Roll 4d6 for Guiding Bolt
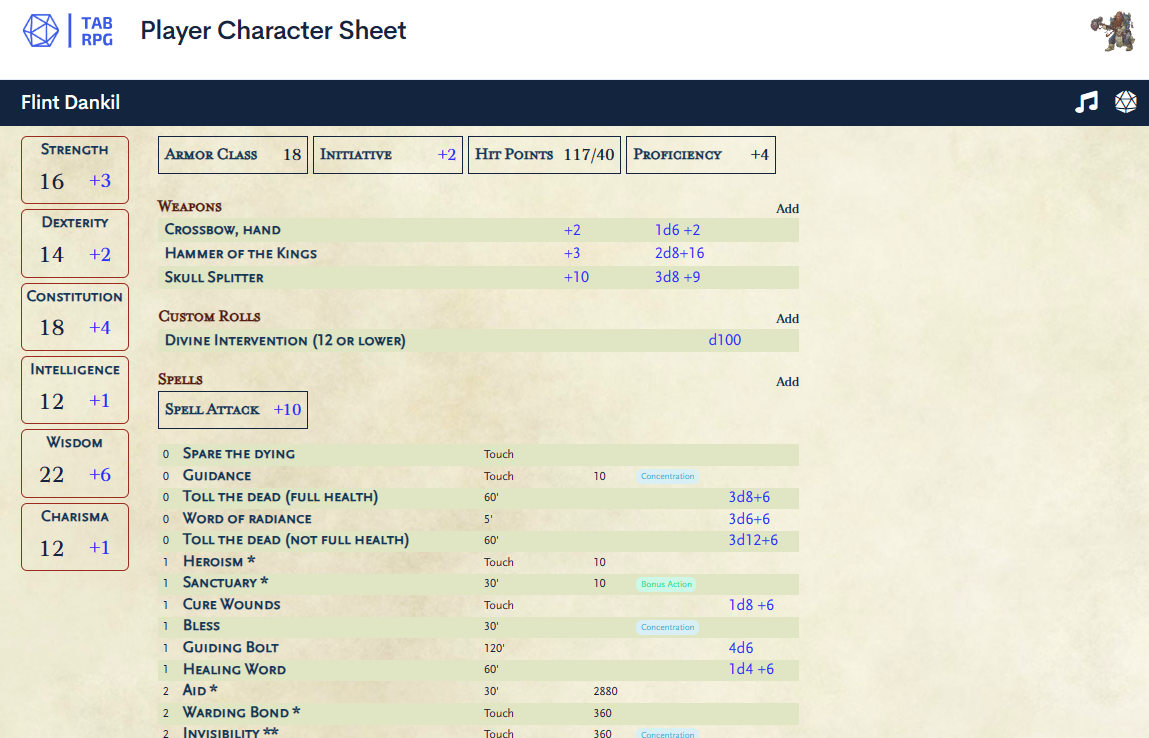The width and height of the screenshot is (1149, 738). pos(741,648)
